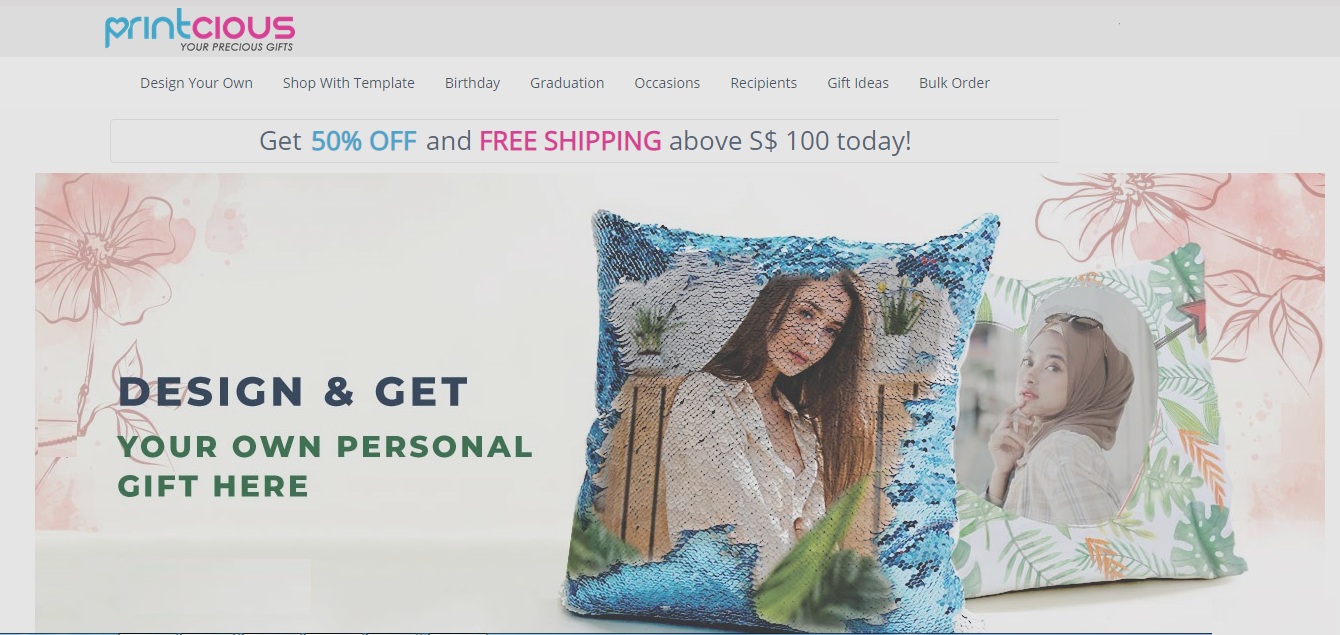Image resolution: width=1340 pixels, height=635 pixels.
Task: Click the 'Your Precious Gifts' tagline
Action: tap(237, 47)
